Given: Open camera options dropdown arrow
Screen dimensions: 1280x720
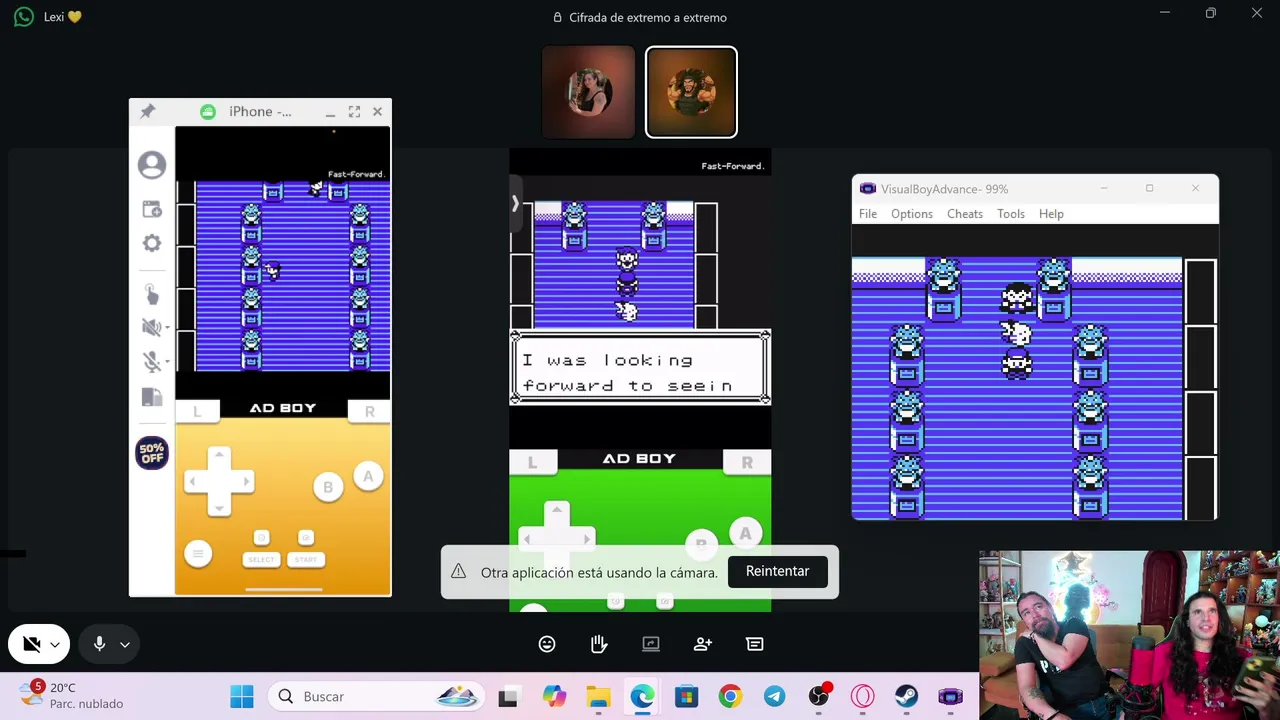Looking at the screenshot, I should click(55, 645).
